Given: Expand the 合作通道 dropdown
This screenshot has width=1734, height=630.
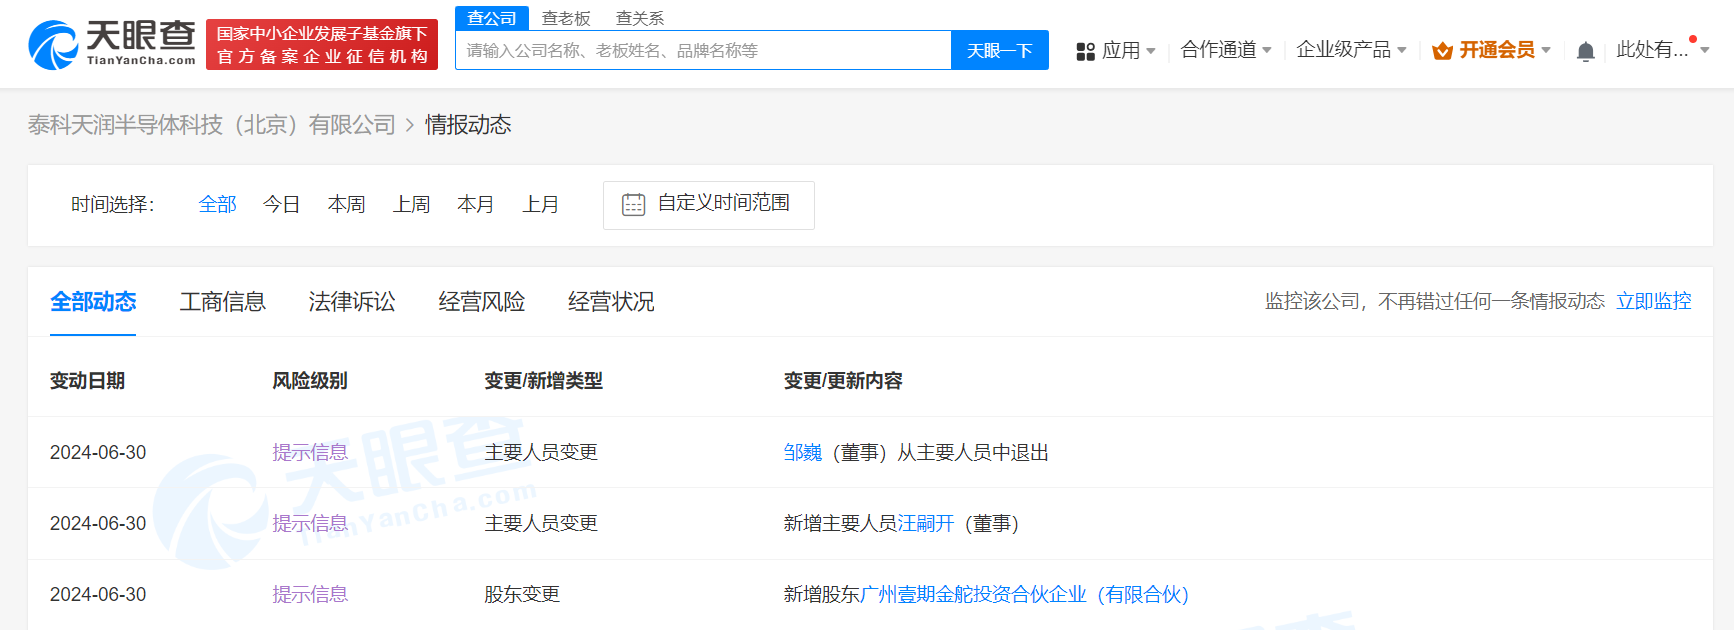Looking at the screenshot, I should [x=1225, y=50].
